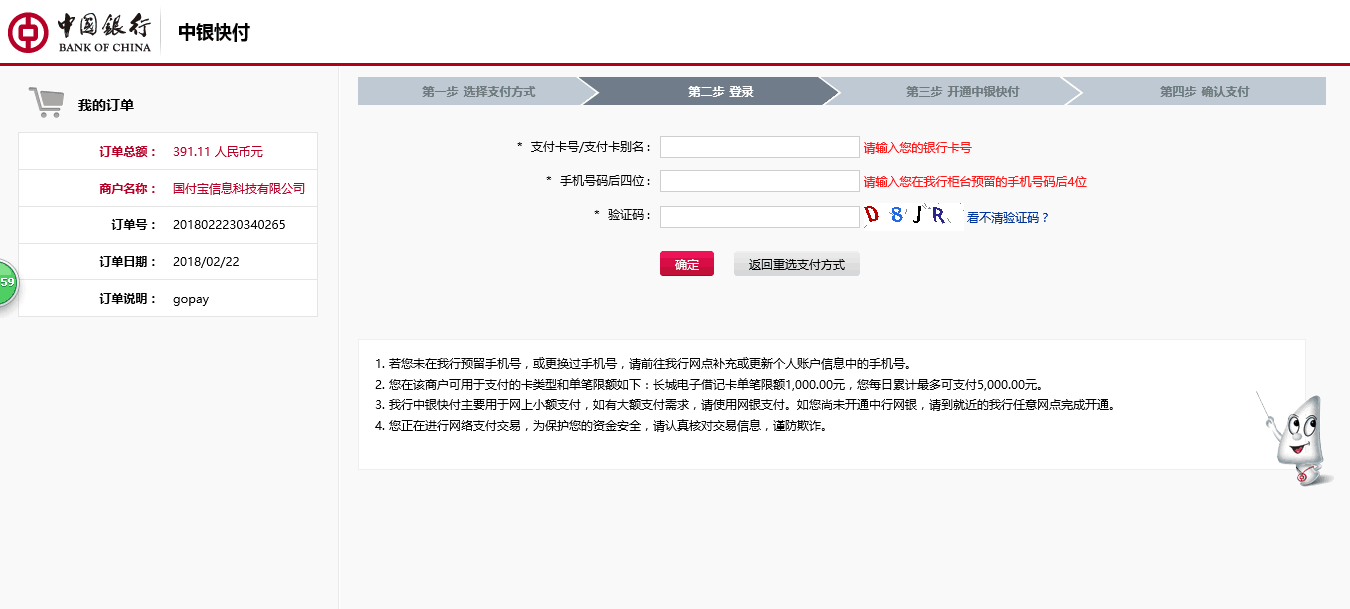The height and width of the screenshot is (609, 1350).
Task: Click the 订单总额 label
Action: (x=128, y=151)
